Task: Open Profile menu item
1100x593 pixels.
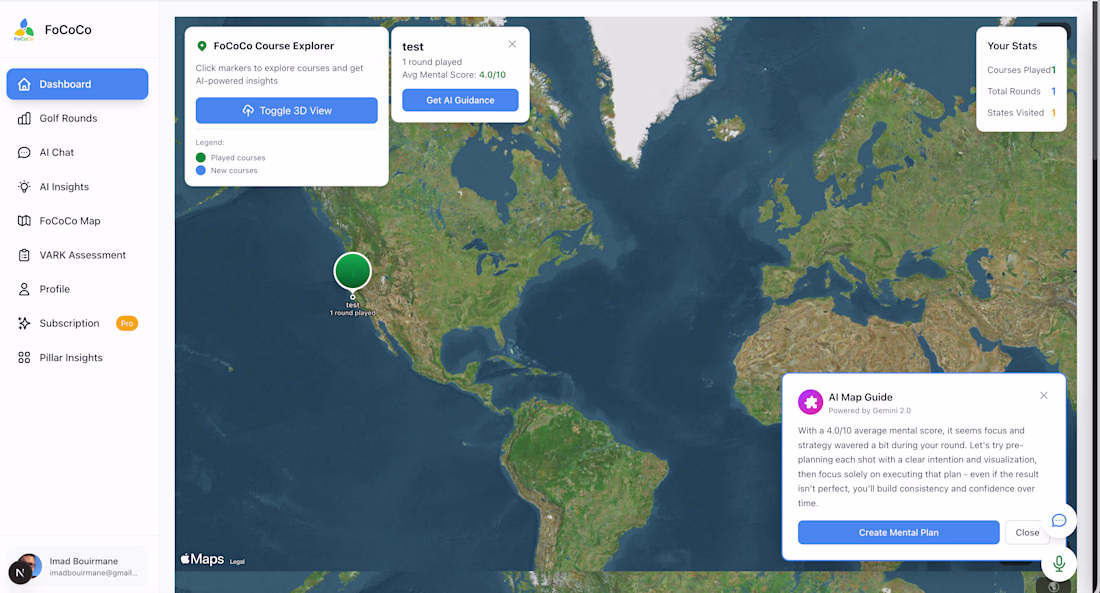Action: [x=77, y=289]
